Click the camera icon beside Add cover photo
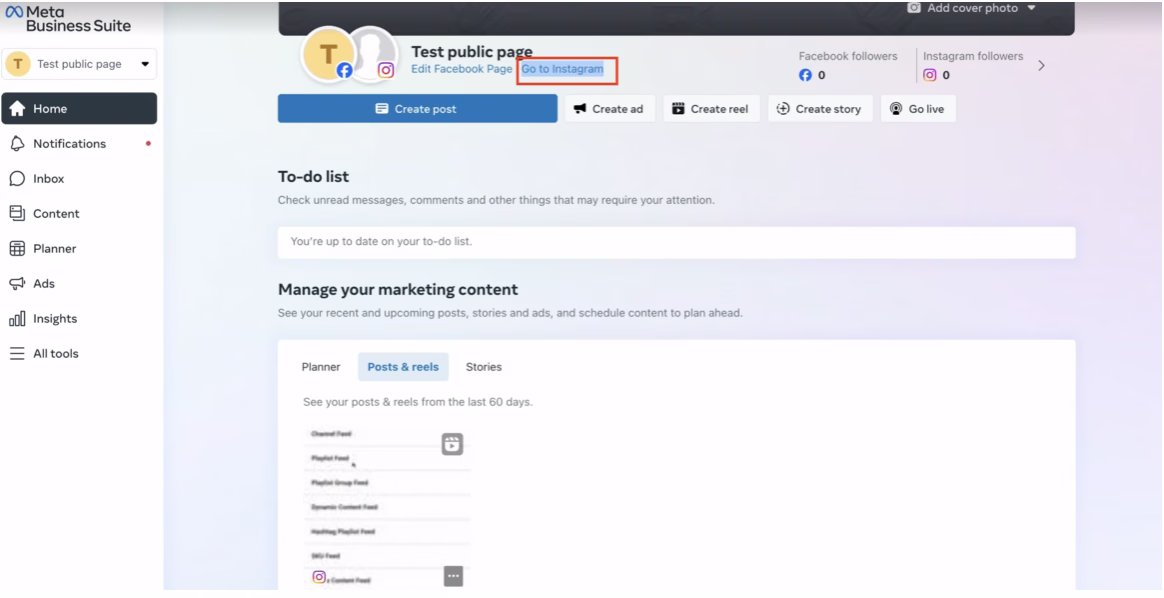Screen dimensions: 1164x598 click(x=914, y=8)
